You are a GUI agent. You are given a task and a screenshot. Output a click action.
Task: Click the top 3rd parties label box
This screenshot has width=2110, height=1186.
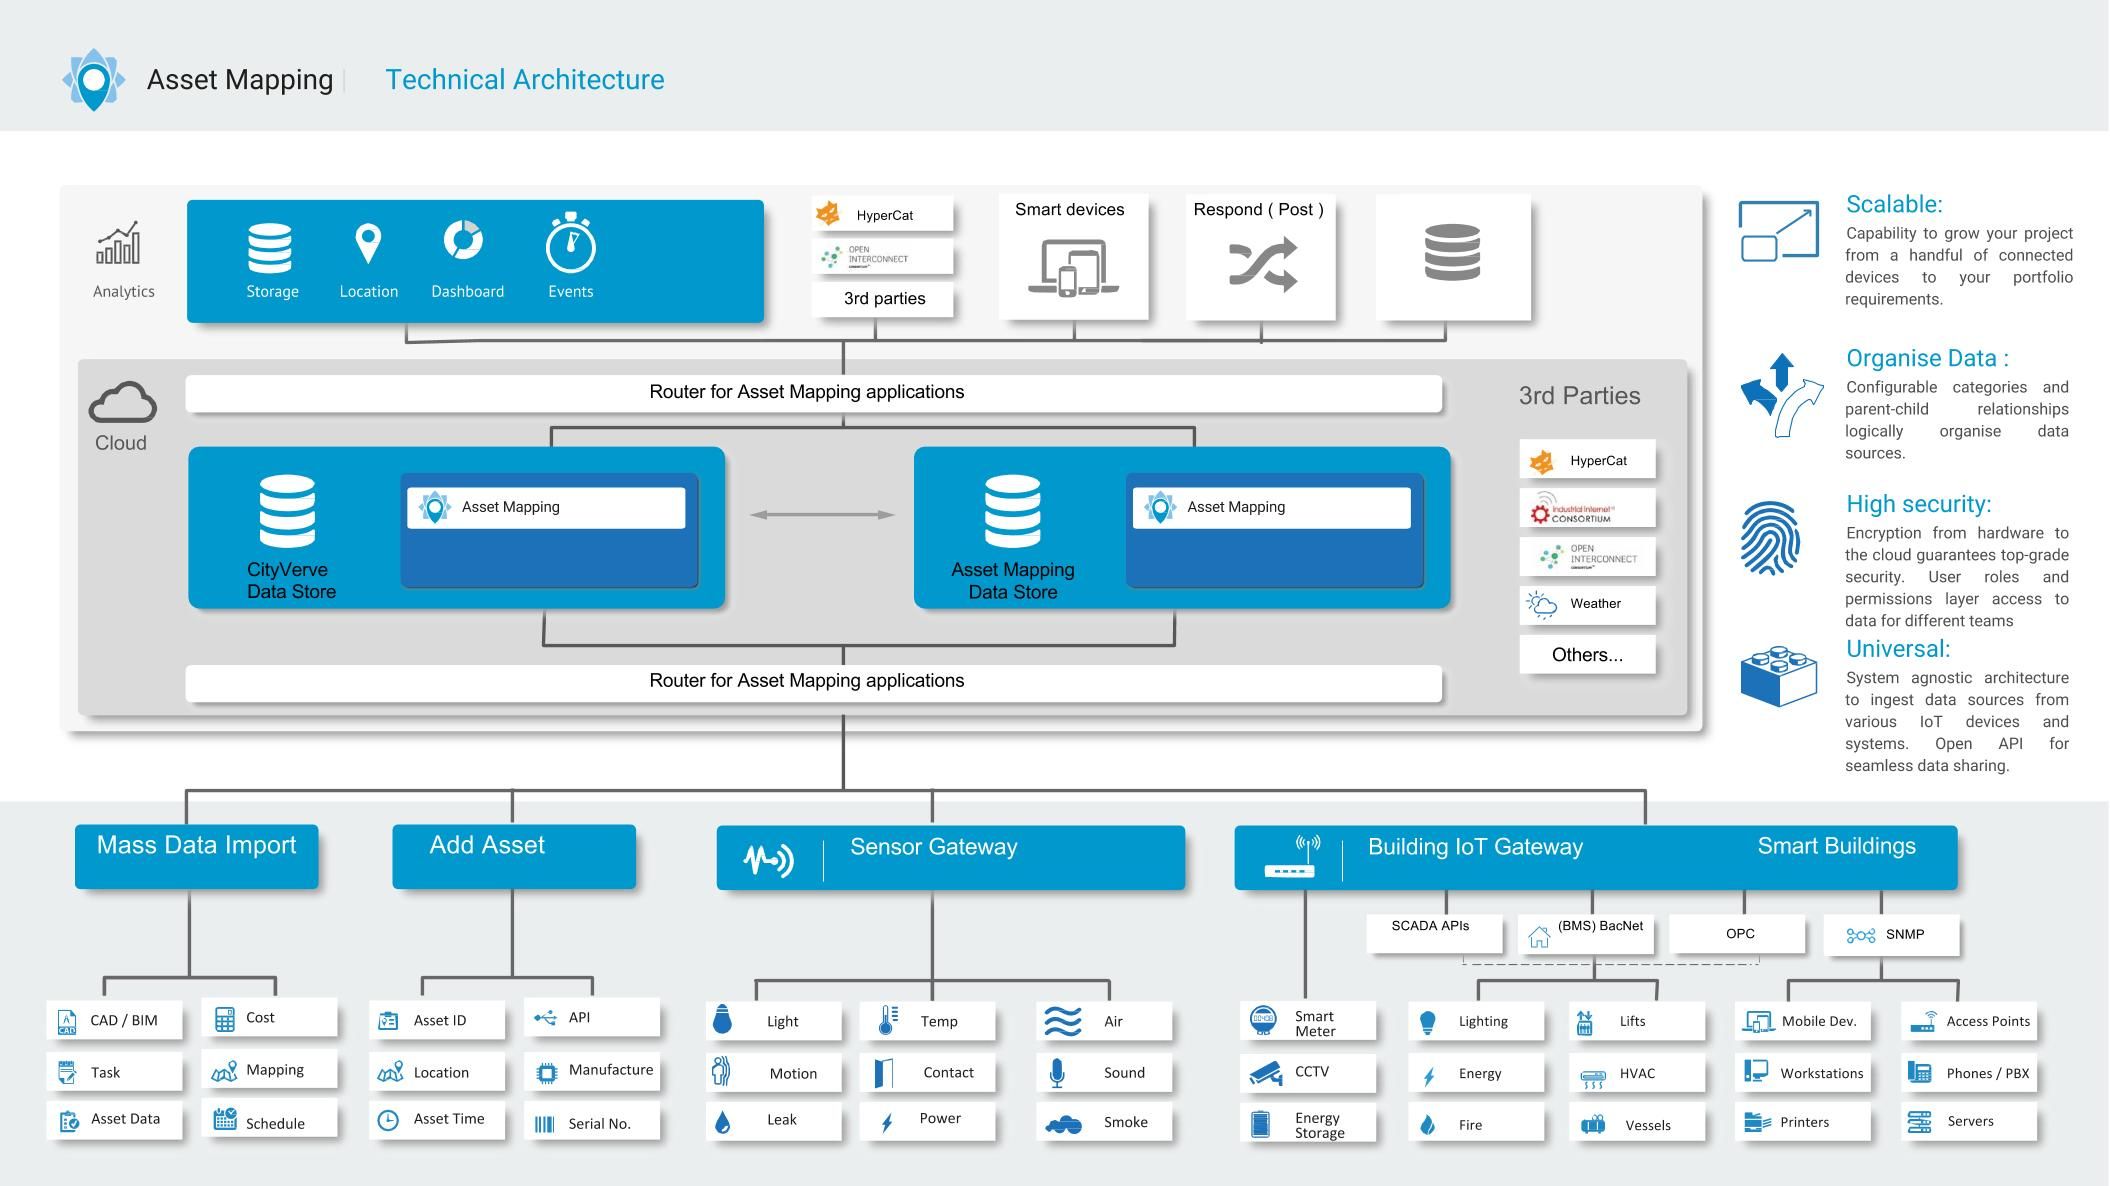coord(883,299)
